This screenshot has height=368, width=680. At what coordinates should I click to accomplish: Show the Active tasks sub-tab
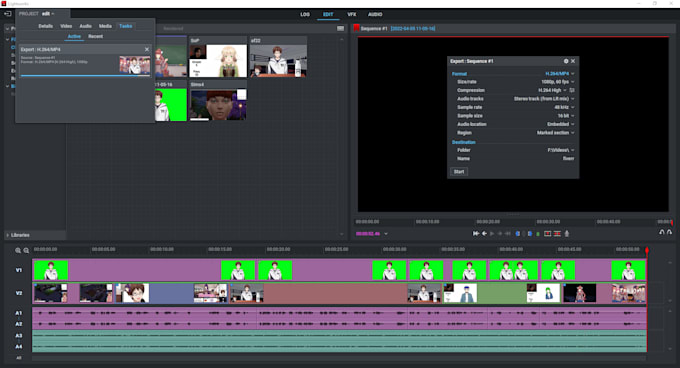click(74, 36)
